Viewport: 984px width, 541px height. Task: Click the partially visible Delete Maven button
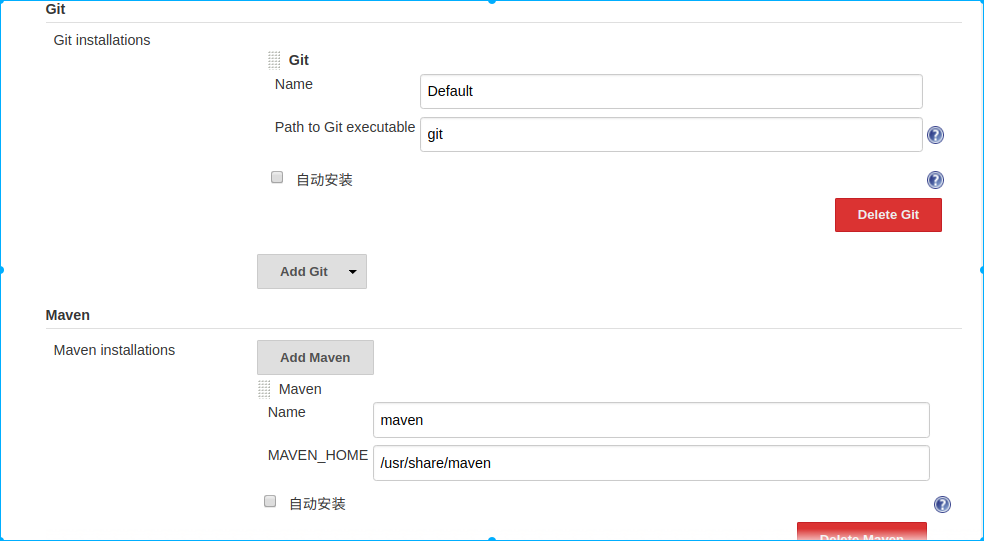pyautogui.click(x=862, y=532)
